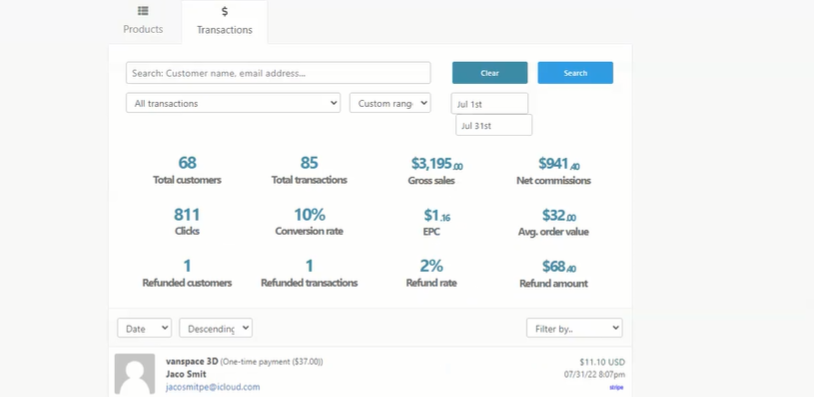Expand the Filter by dropdown
This screenshot has height=397, width=814.
click(574, 328)
